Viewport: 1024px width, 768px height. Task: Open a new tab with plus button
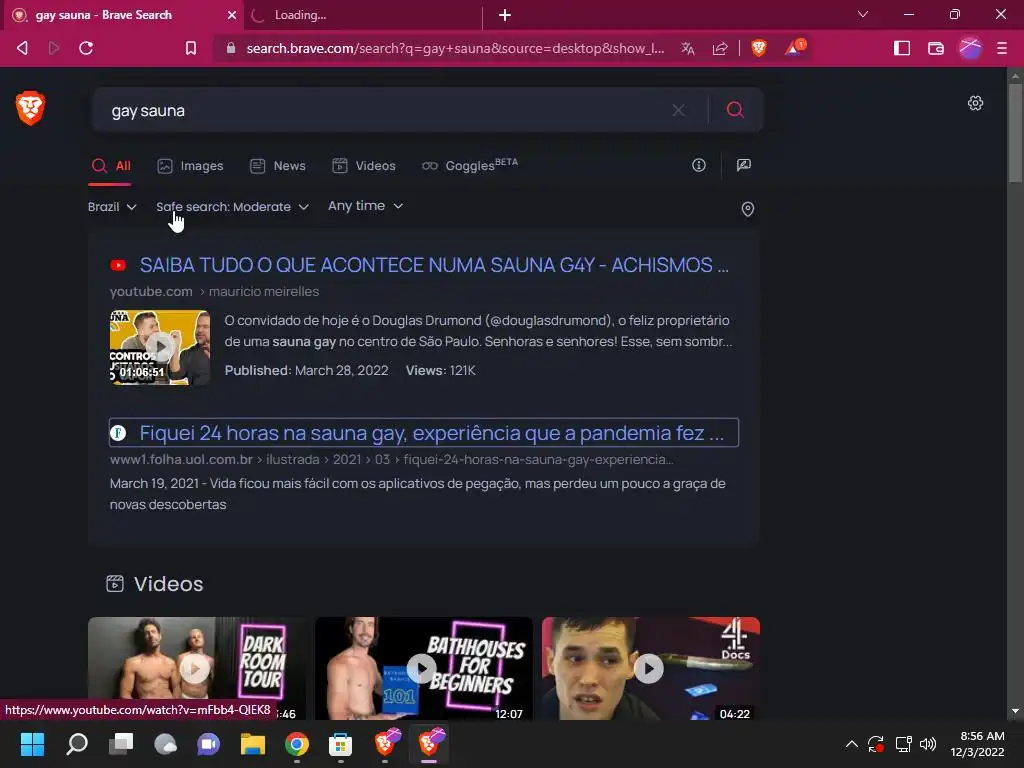505,15
